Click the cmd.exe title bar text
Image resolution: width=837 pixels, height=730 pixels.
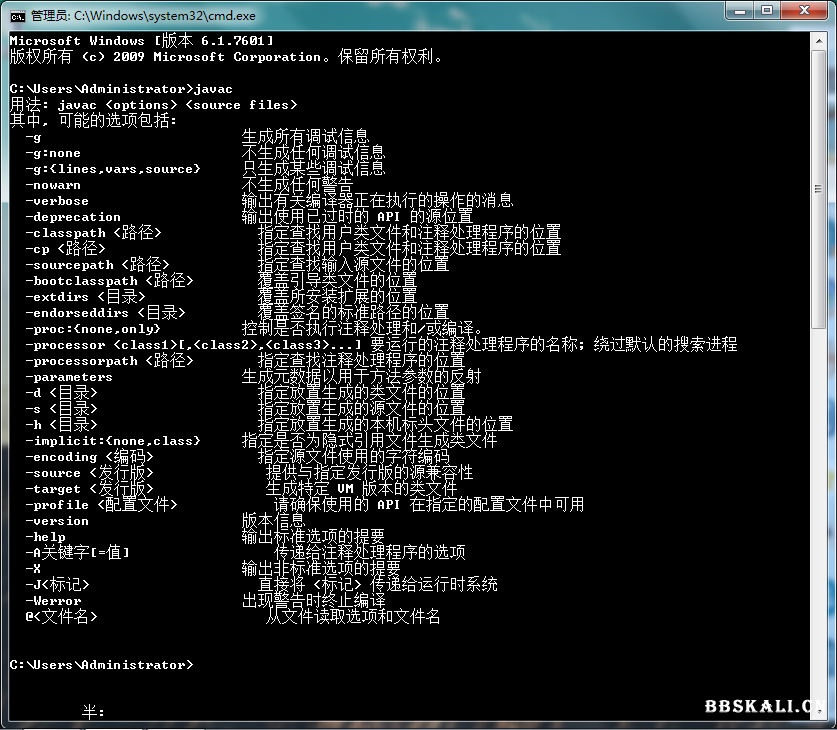(x=143, y=15)
